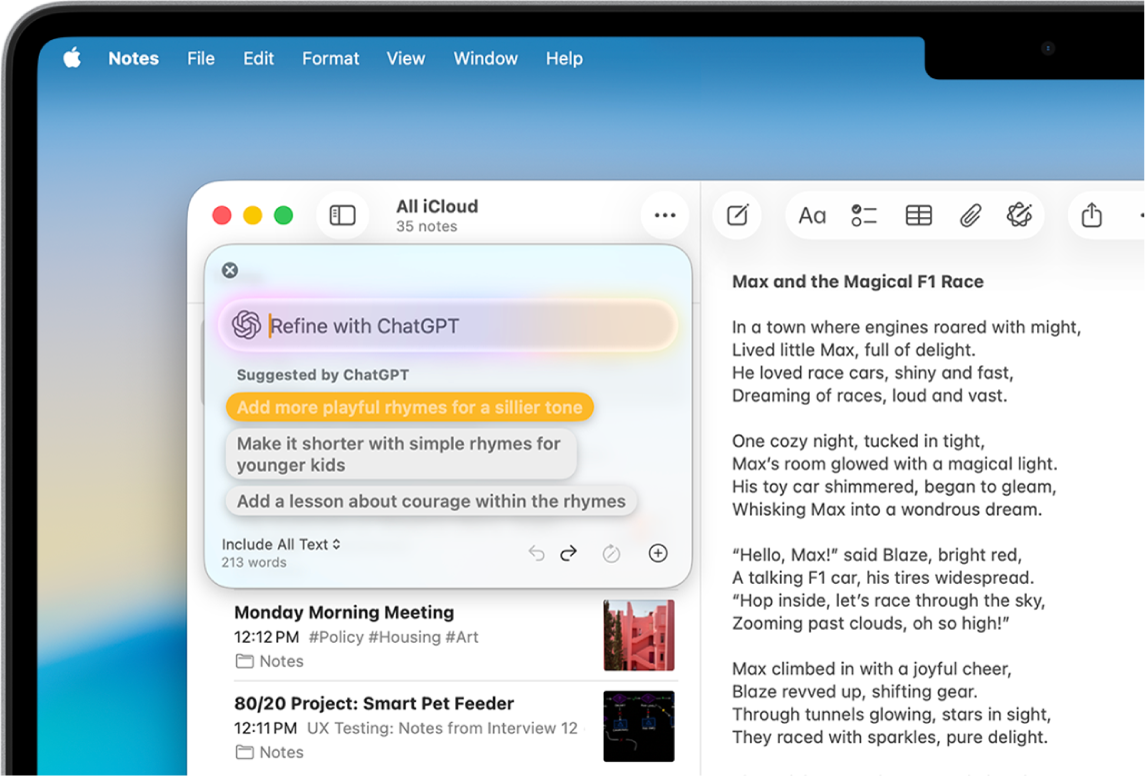Open the View menu
Image resolution: width=1146 pixels, height=778 pixels.
pos(406,58)
